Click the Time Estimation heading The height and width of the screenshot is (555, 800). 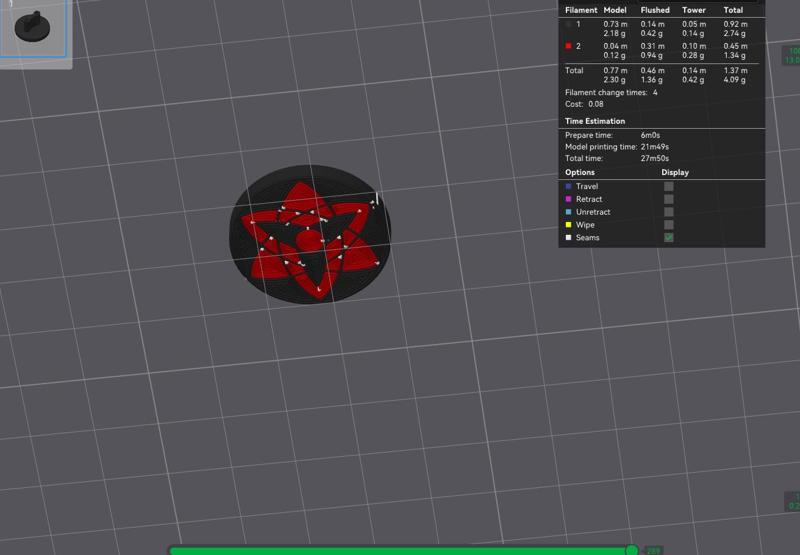point(595,121)
